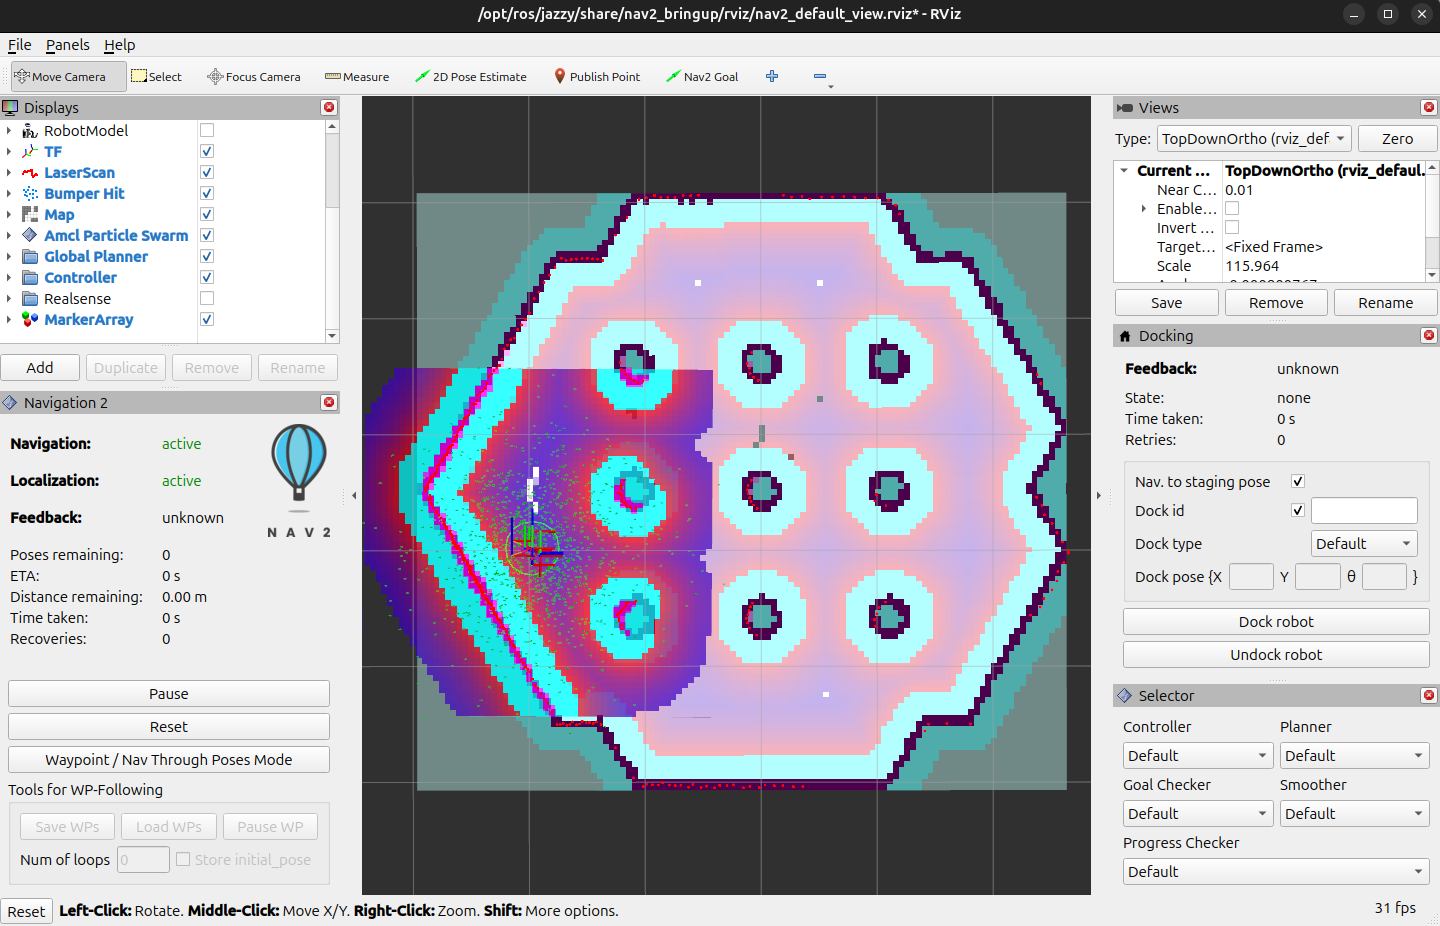Expand the MarkerArray entry

[9, 320]
